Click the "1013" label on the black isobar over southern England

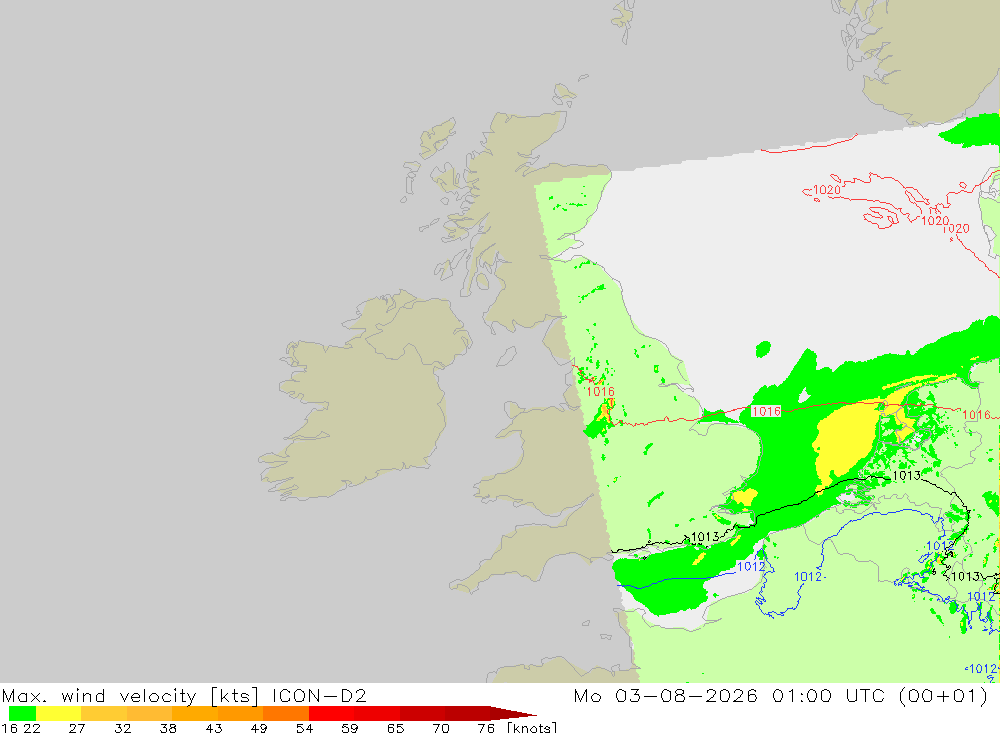[705, 537]
